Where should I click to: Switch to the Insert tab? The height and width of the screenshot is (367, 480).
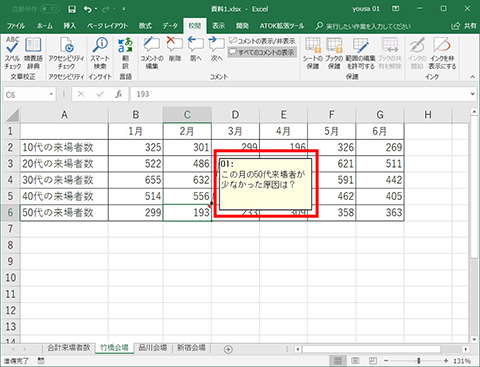[x=70, y=26]
